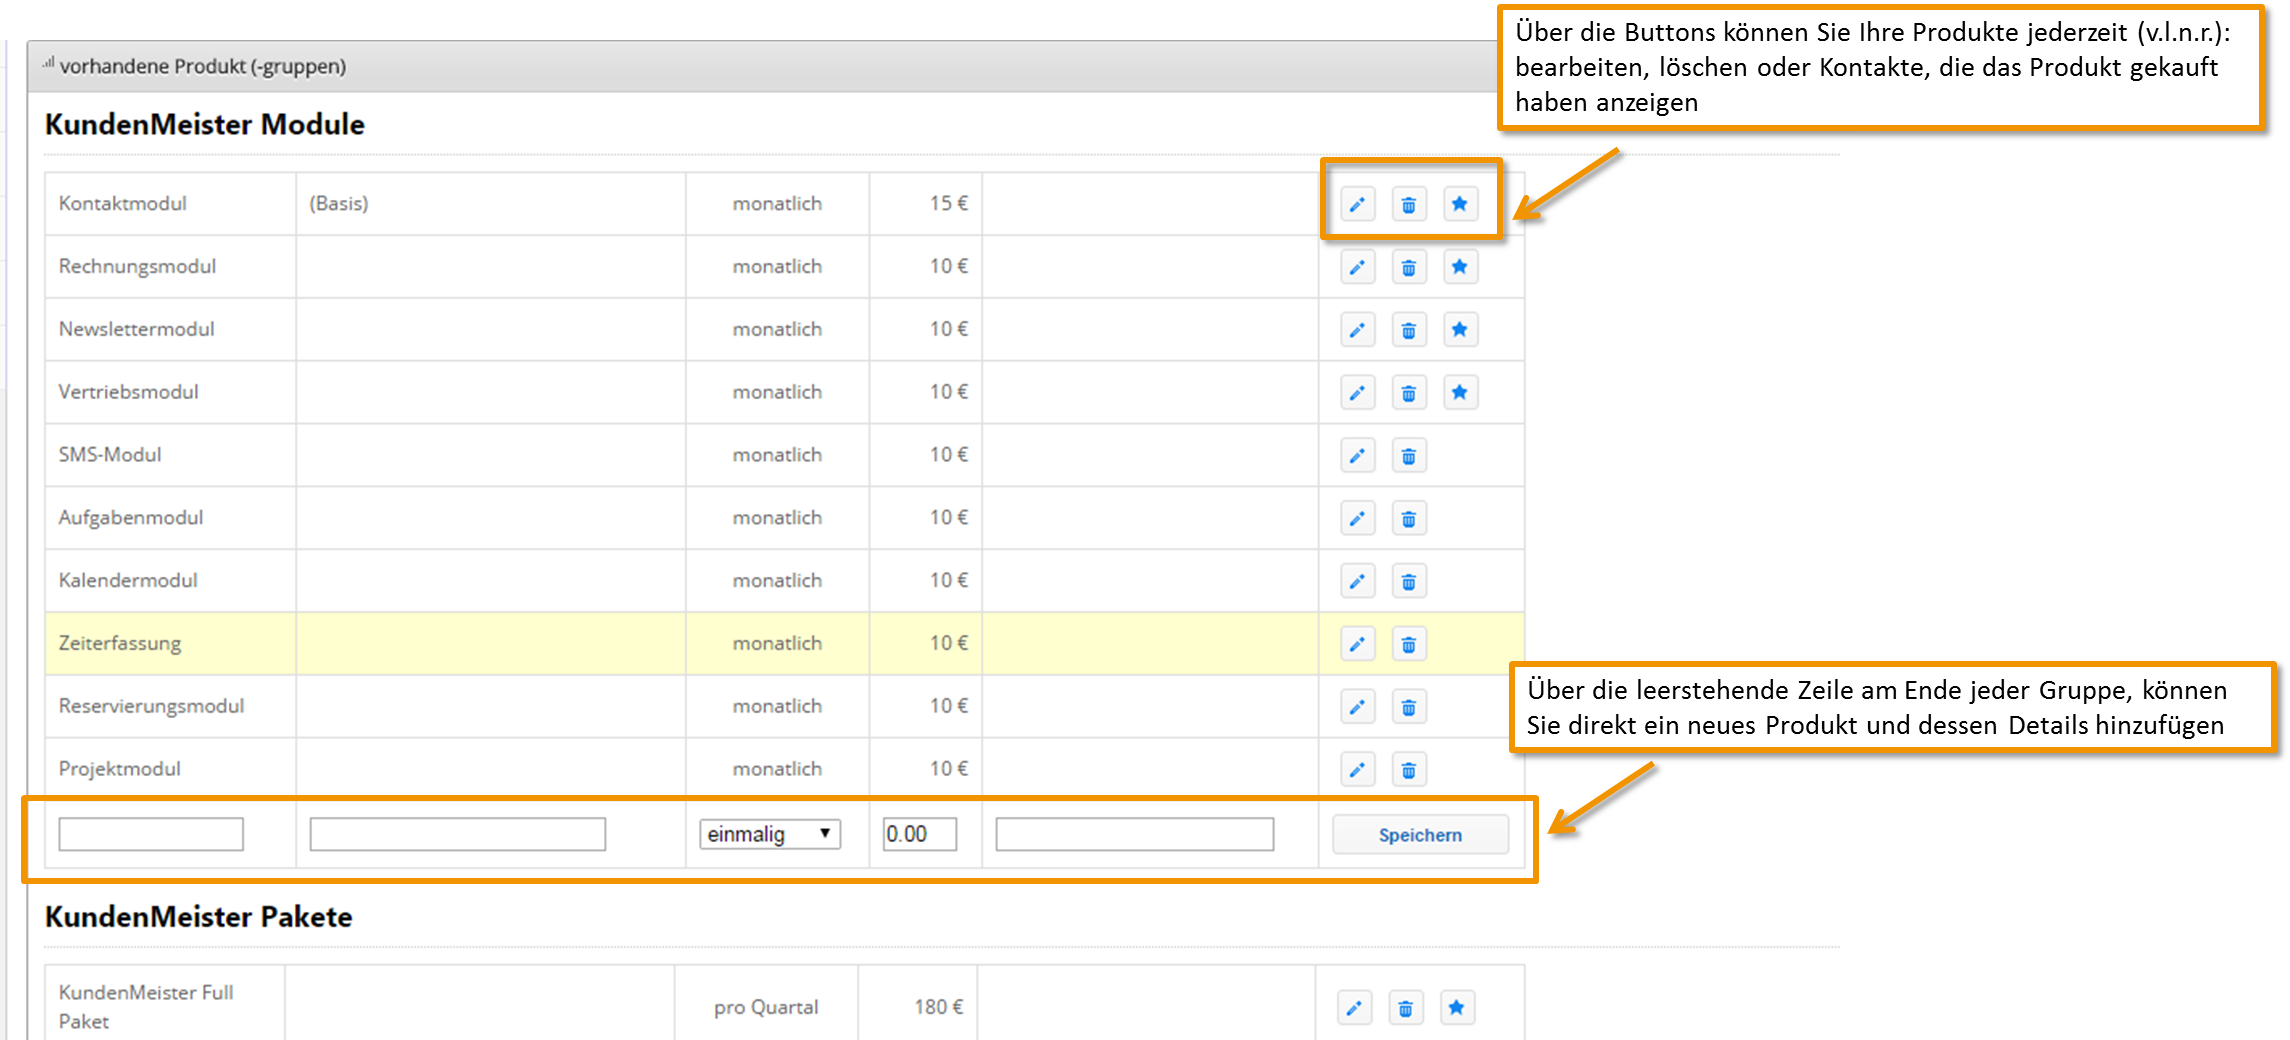Delete the KundenMeister Full Paket
This screenshot has width=2290, height=1040.
[x=1405, y=1008]
